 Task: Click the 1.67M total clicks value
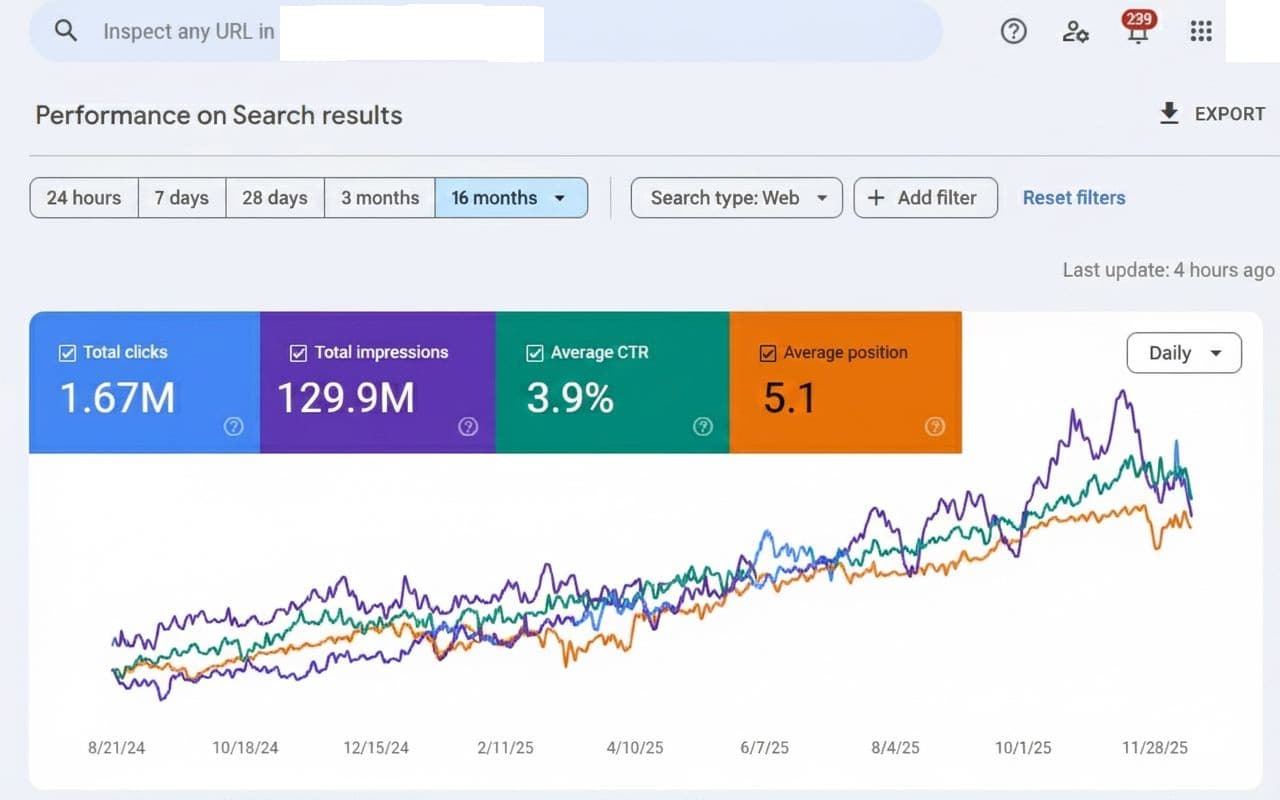(x=117, y=398)
